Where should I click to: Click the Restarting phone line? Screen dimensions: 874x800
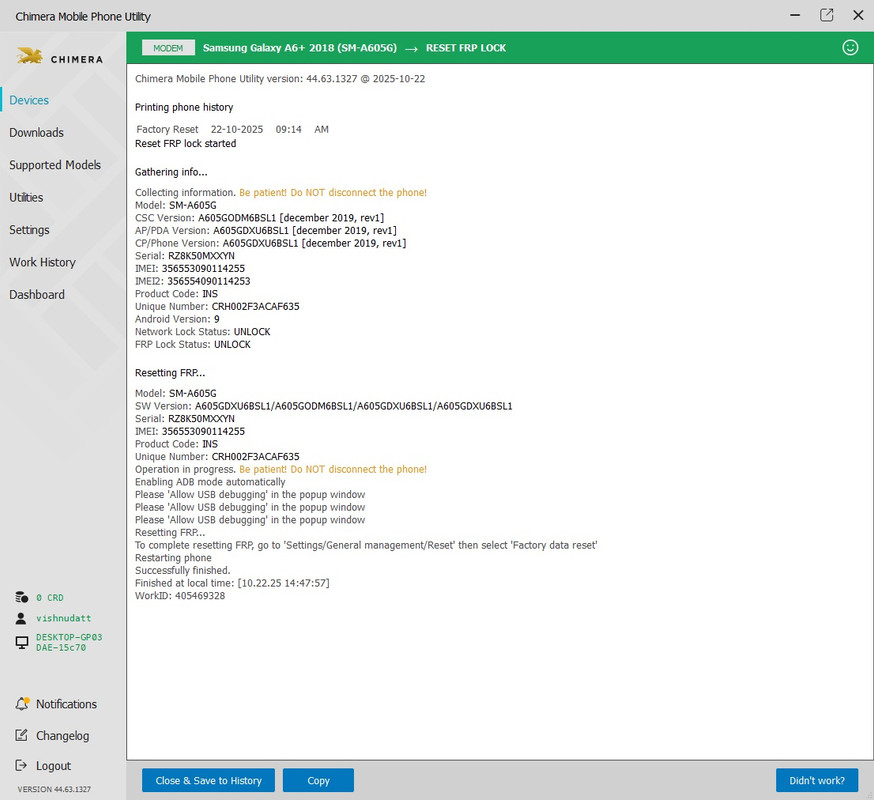[x=173, y=558]
